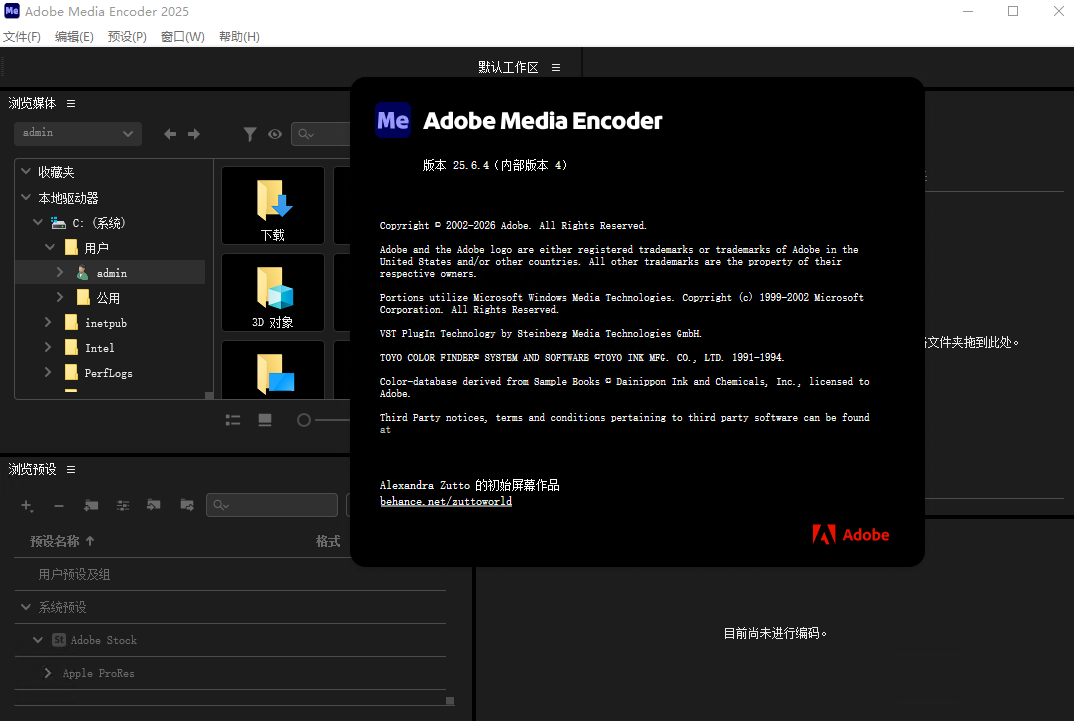This screenshot has height=721, width=1074.
Task: Expand the Intel folder chevron
Action: 48,347
